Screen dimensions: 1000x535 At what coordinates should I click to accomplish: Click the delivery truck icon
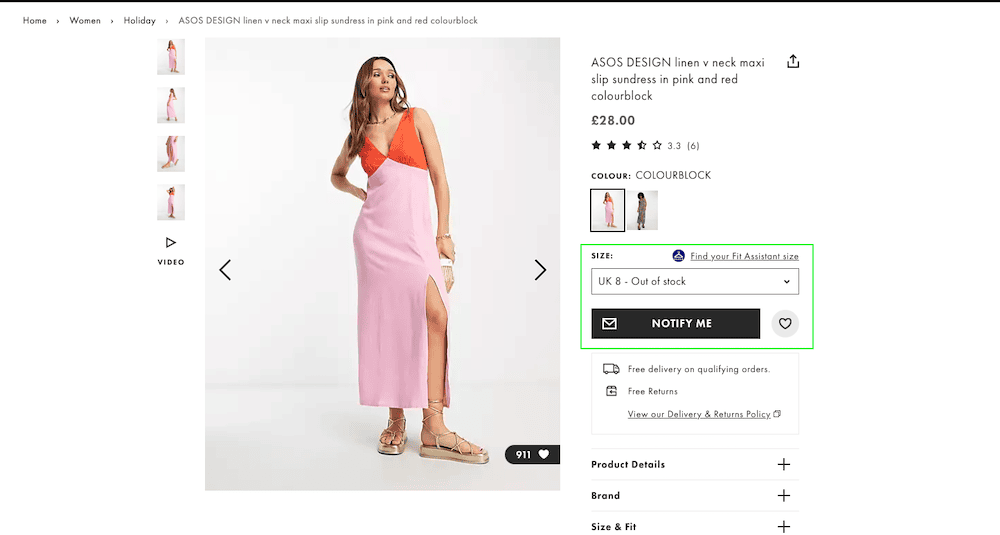tap(611, 369)
